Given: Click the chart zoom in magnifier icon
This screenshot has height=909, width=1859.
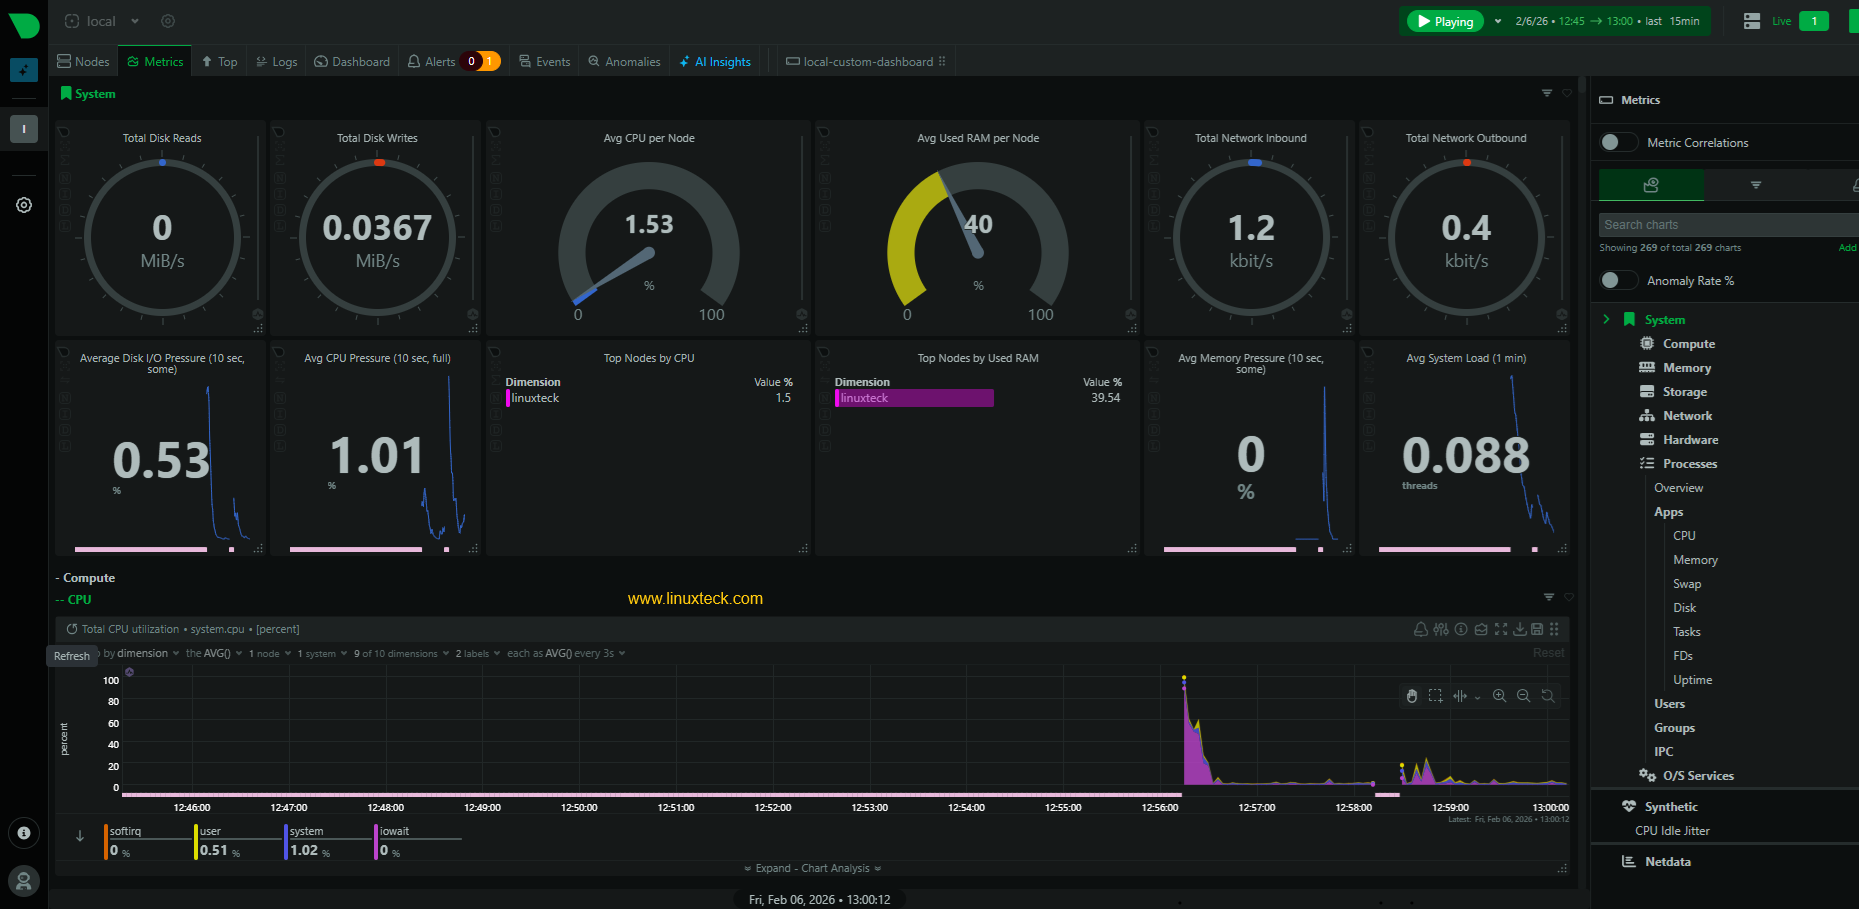Looking at the screenshot, I should 1499,696.
